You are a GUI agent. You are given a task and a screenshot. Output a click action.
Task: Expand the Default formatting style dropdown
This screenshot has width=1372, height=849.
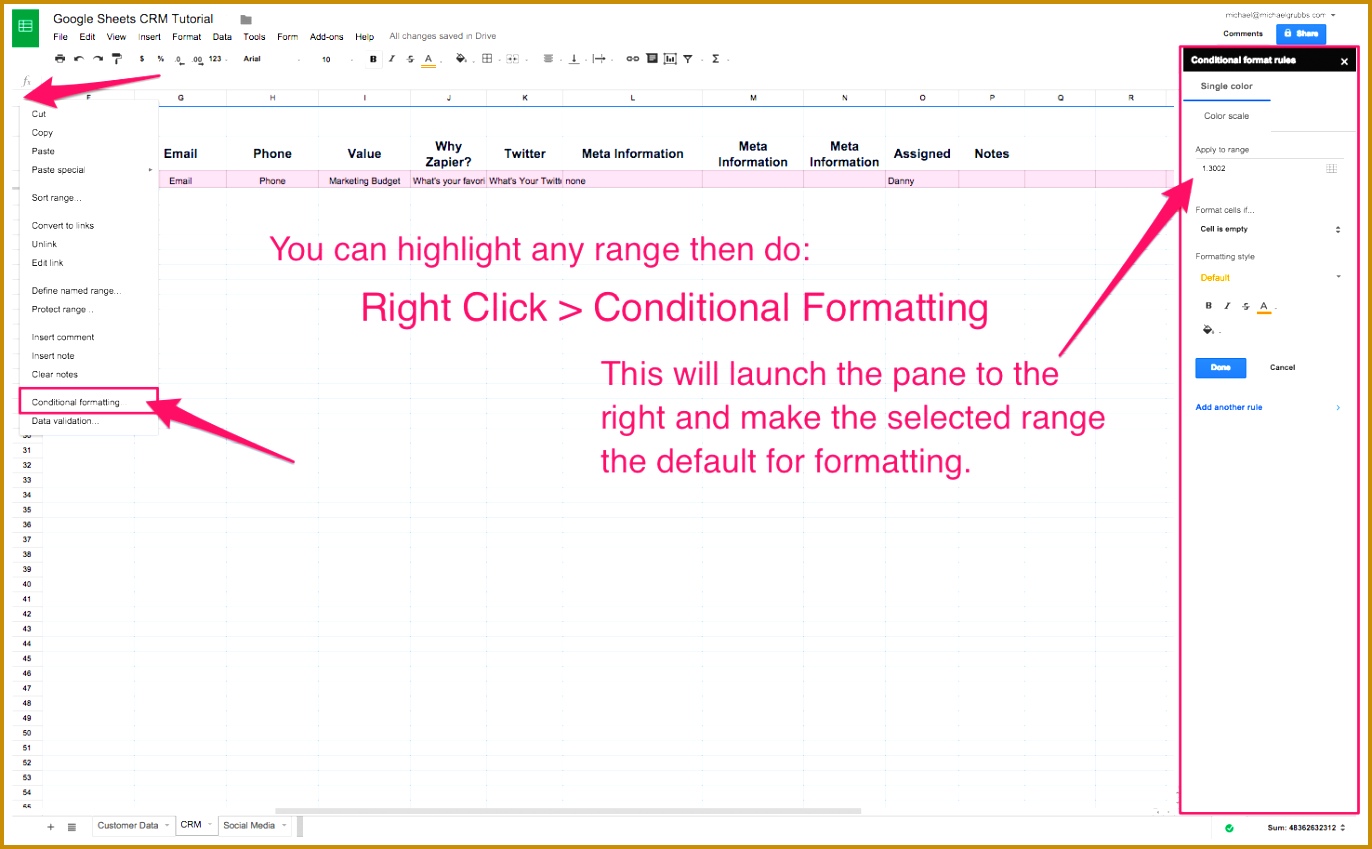[x=1269, y=278]
